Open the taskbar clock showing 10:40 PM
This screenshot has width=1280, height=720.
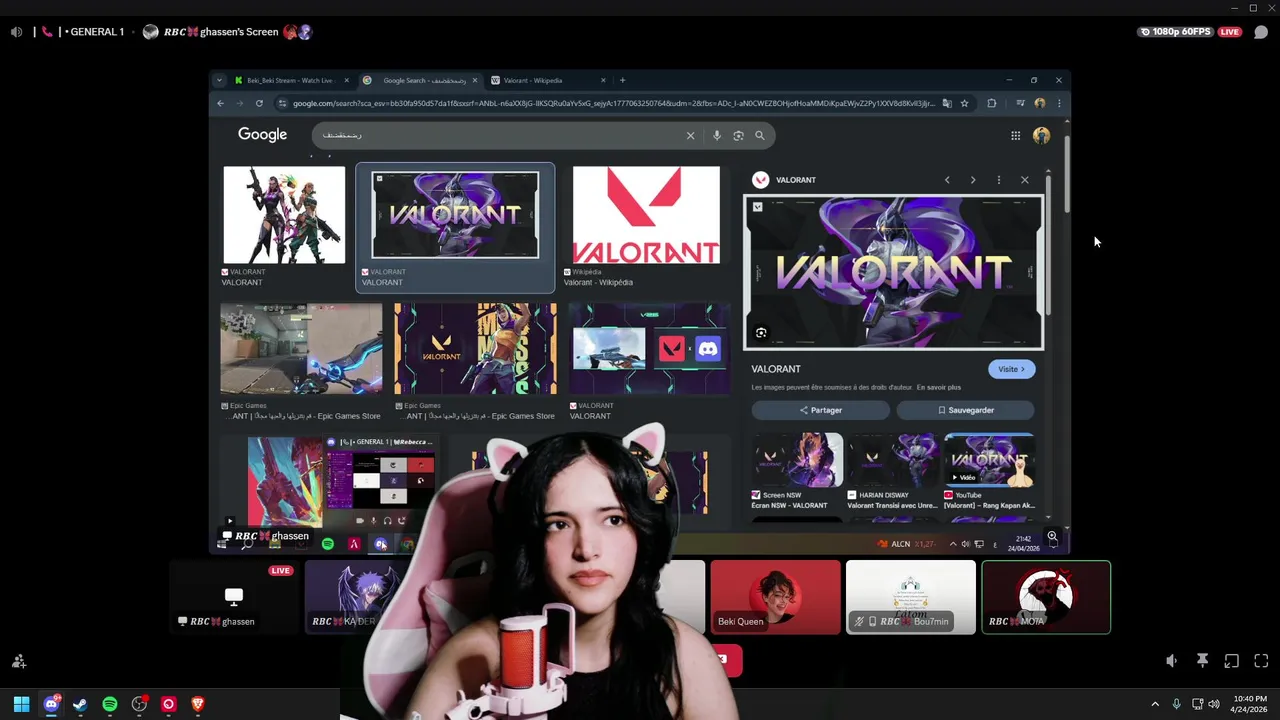coord(1248,704)
